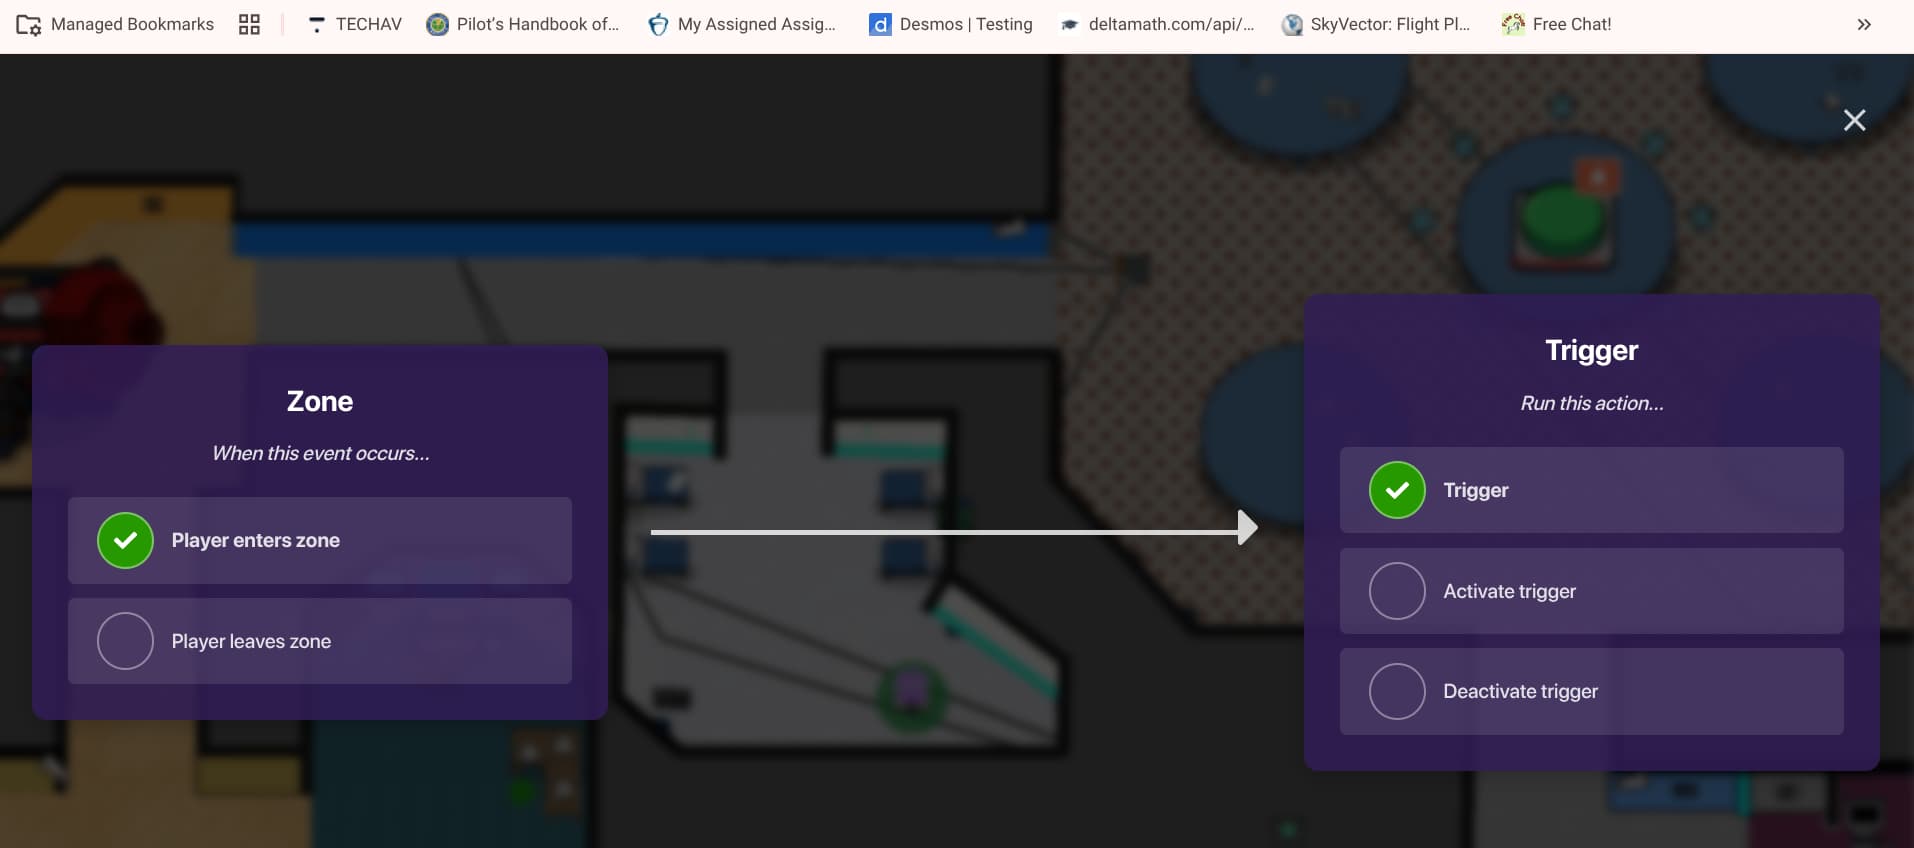
Task: Open the Free Chat! bookmark
Action: tap(1557, 24)
